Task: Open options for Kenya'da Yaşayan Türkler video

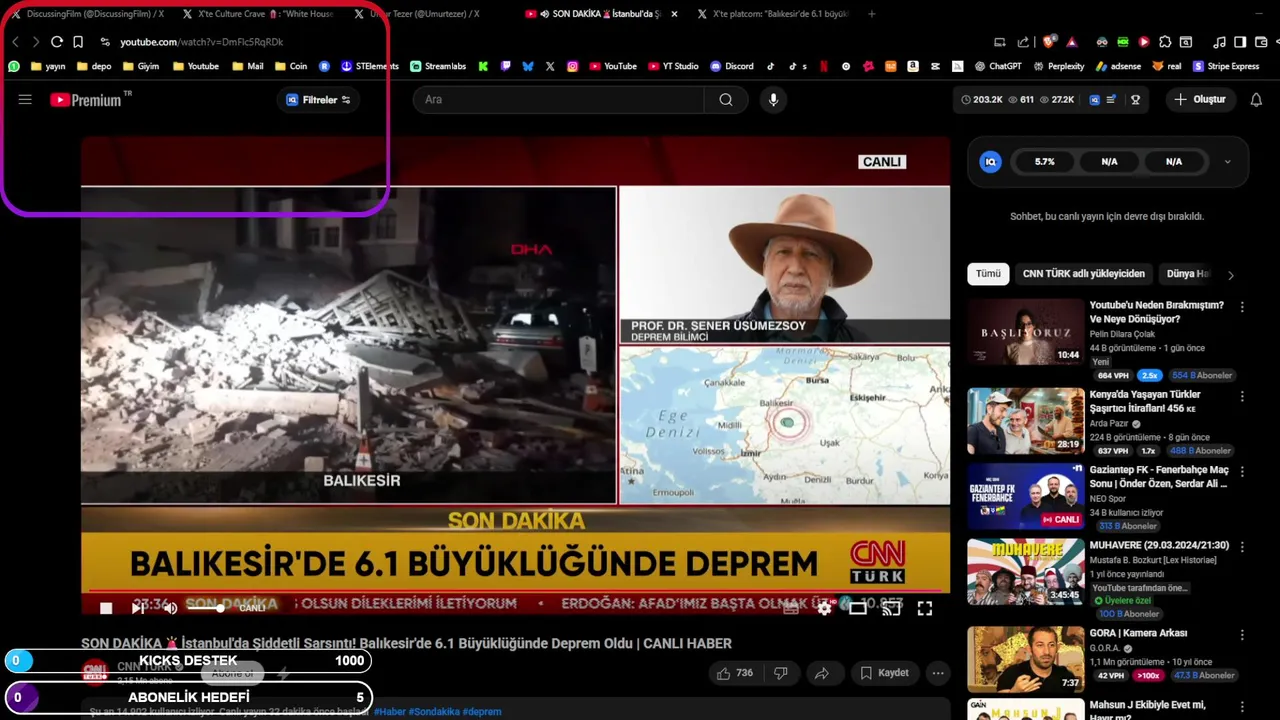Action: click(x=1242, y=397)
